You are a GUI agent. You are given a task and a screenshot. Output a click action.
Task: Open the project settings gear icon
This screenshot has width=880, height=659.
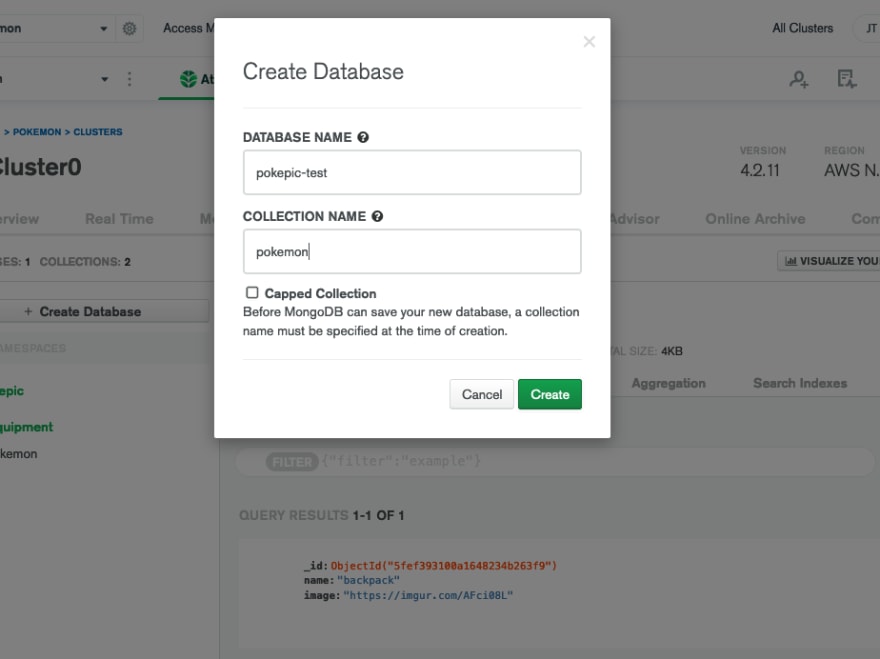129,28
